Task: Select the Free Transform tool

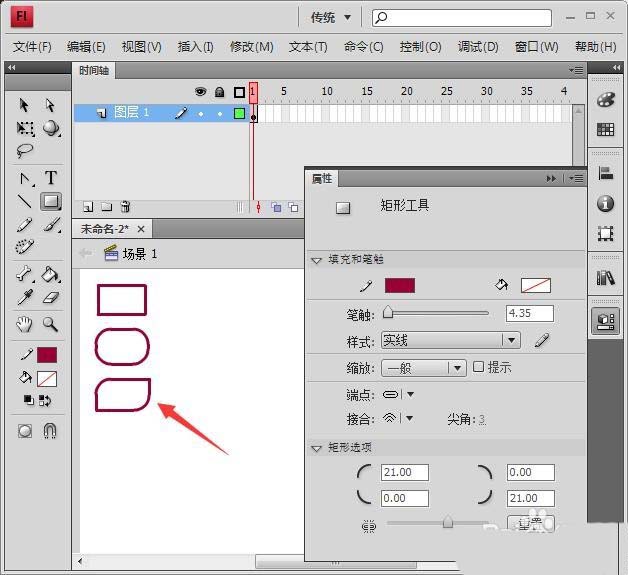Action: pyautogui.click(x=25, y=129)
